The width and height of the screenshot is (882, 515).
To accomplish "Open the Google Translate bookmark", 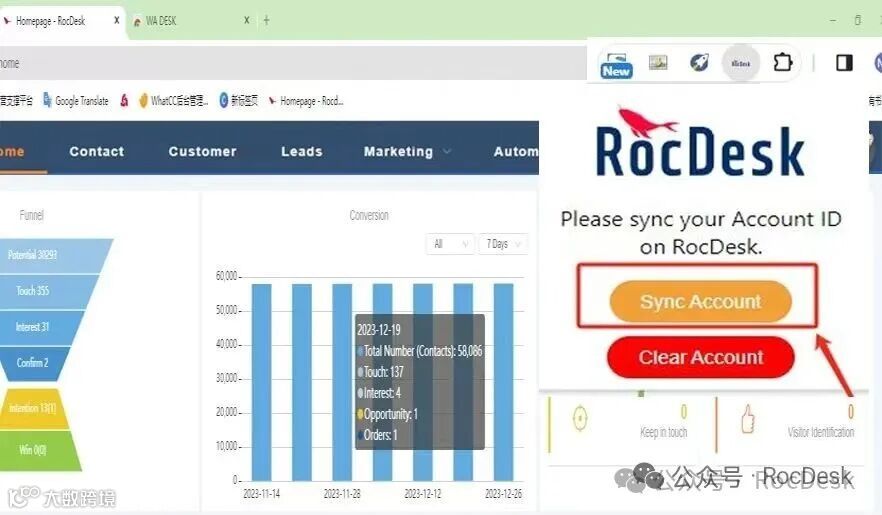I will [76, 101].
